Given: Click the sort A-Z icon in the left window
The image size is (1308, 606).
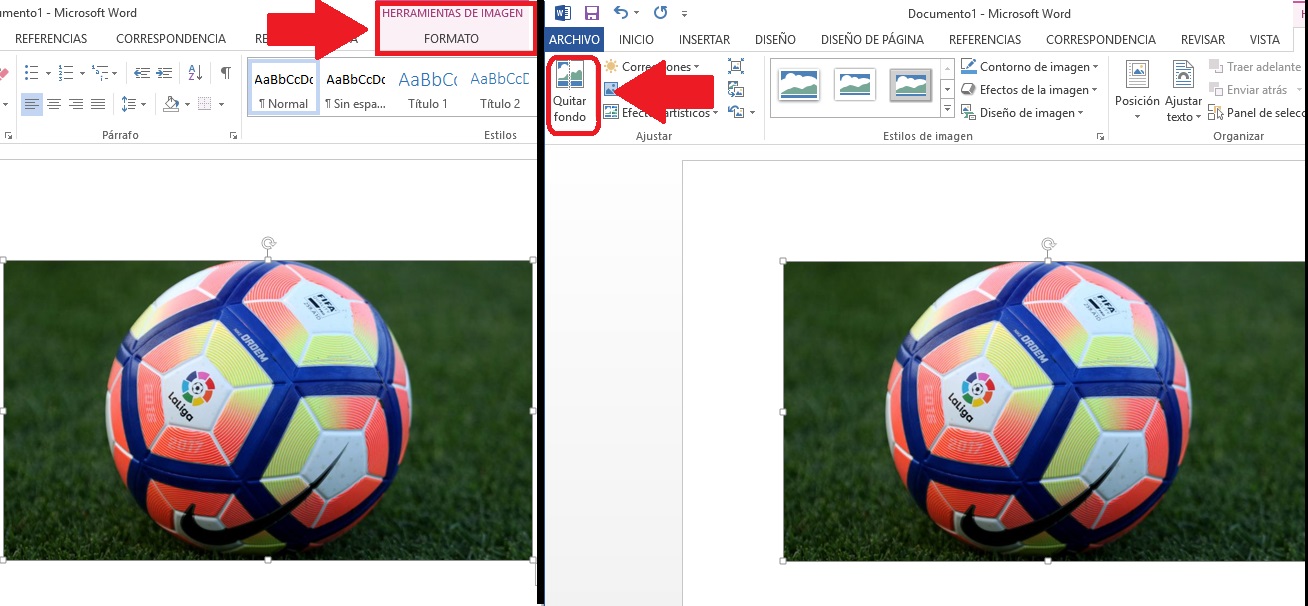Looking at the screenshot, I should point(195,73).
